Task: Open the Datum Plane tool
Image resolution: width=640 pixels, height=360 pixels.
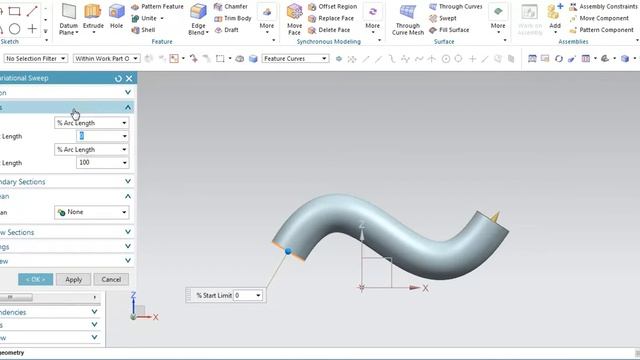Action: point(68,20)
